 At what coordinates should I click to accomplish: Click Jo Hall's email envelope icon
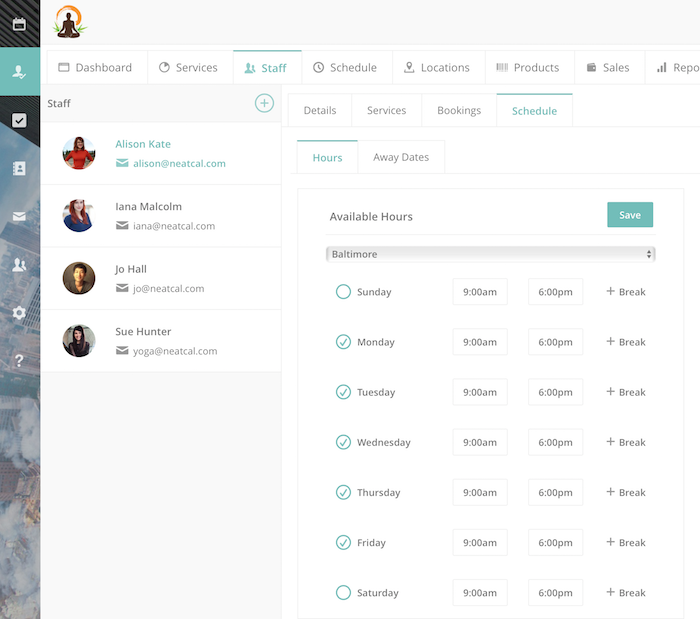pyautogui.click(x=122, y=288)
